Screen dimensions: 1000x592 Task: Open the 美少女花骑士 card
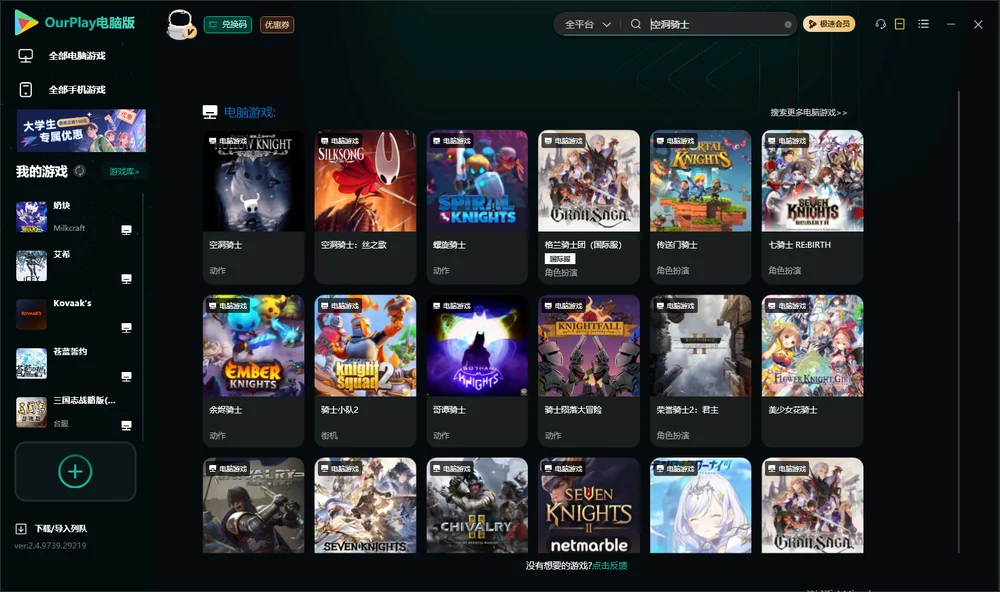click(x=812, y=371)
